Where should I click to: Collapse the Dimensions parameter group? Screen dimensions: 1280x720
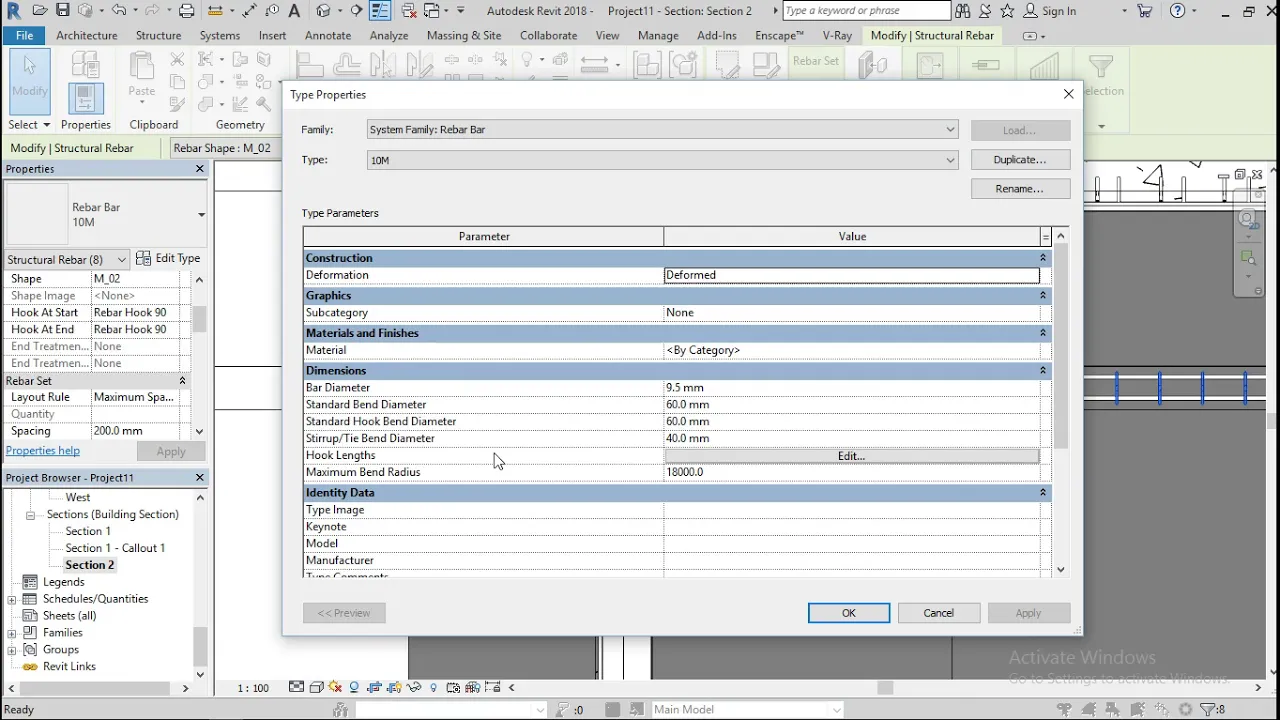click(1042, 370)
